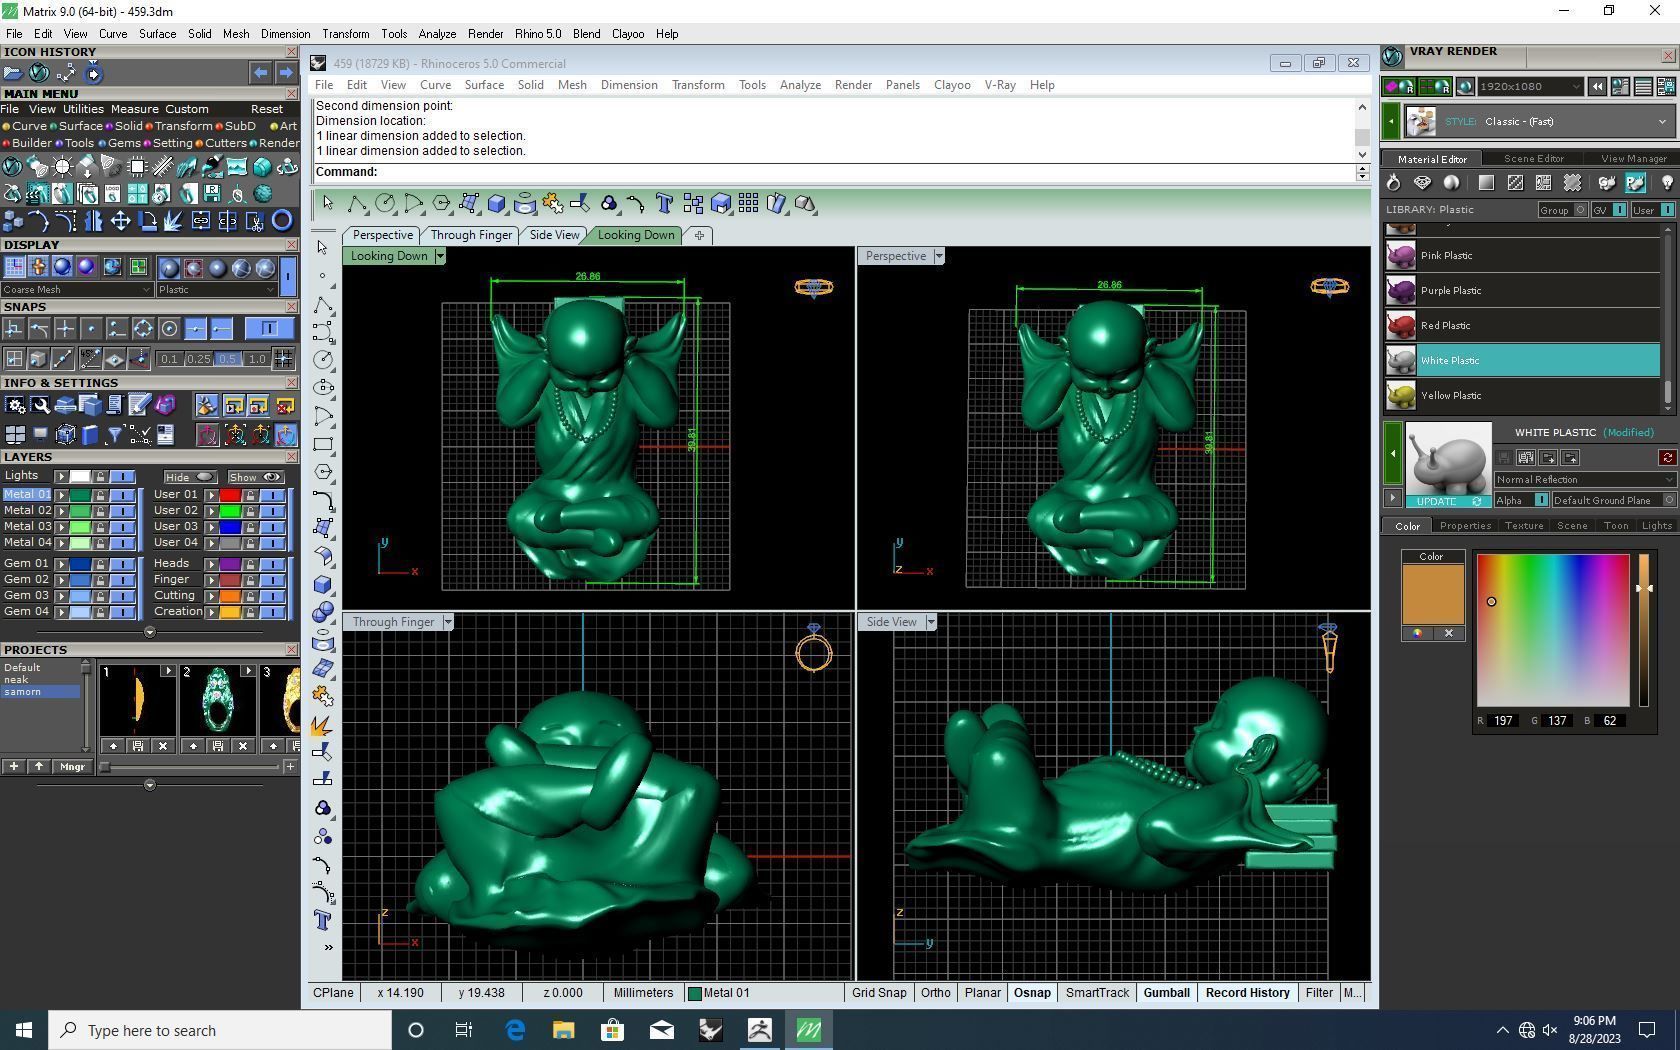
Task: Click the diamond gem icon in Material Editor
Action: click(x=1422, y=183)
